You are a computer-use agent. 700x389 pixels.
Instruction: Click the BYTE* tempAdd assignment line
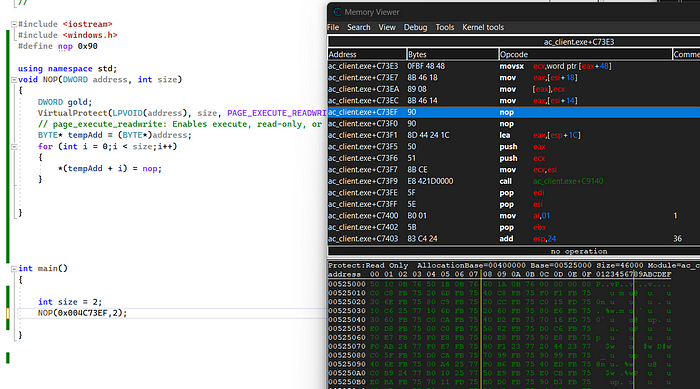(115, 135)
